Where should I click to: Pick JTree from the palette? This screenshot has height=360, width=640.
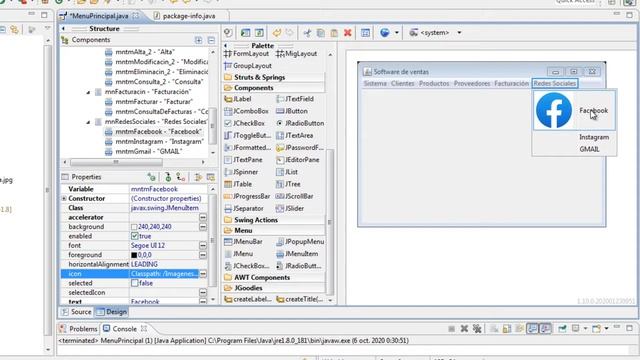[x=288, y=184]
